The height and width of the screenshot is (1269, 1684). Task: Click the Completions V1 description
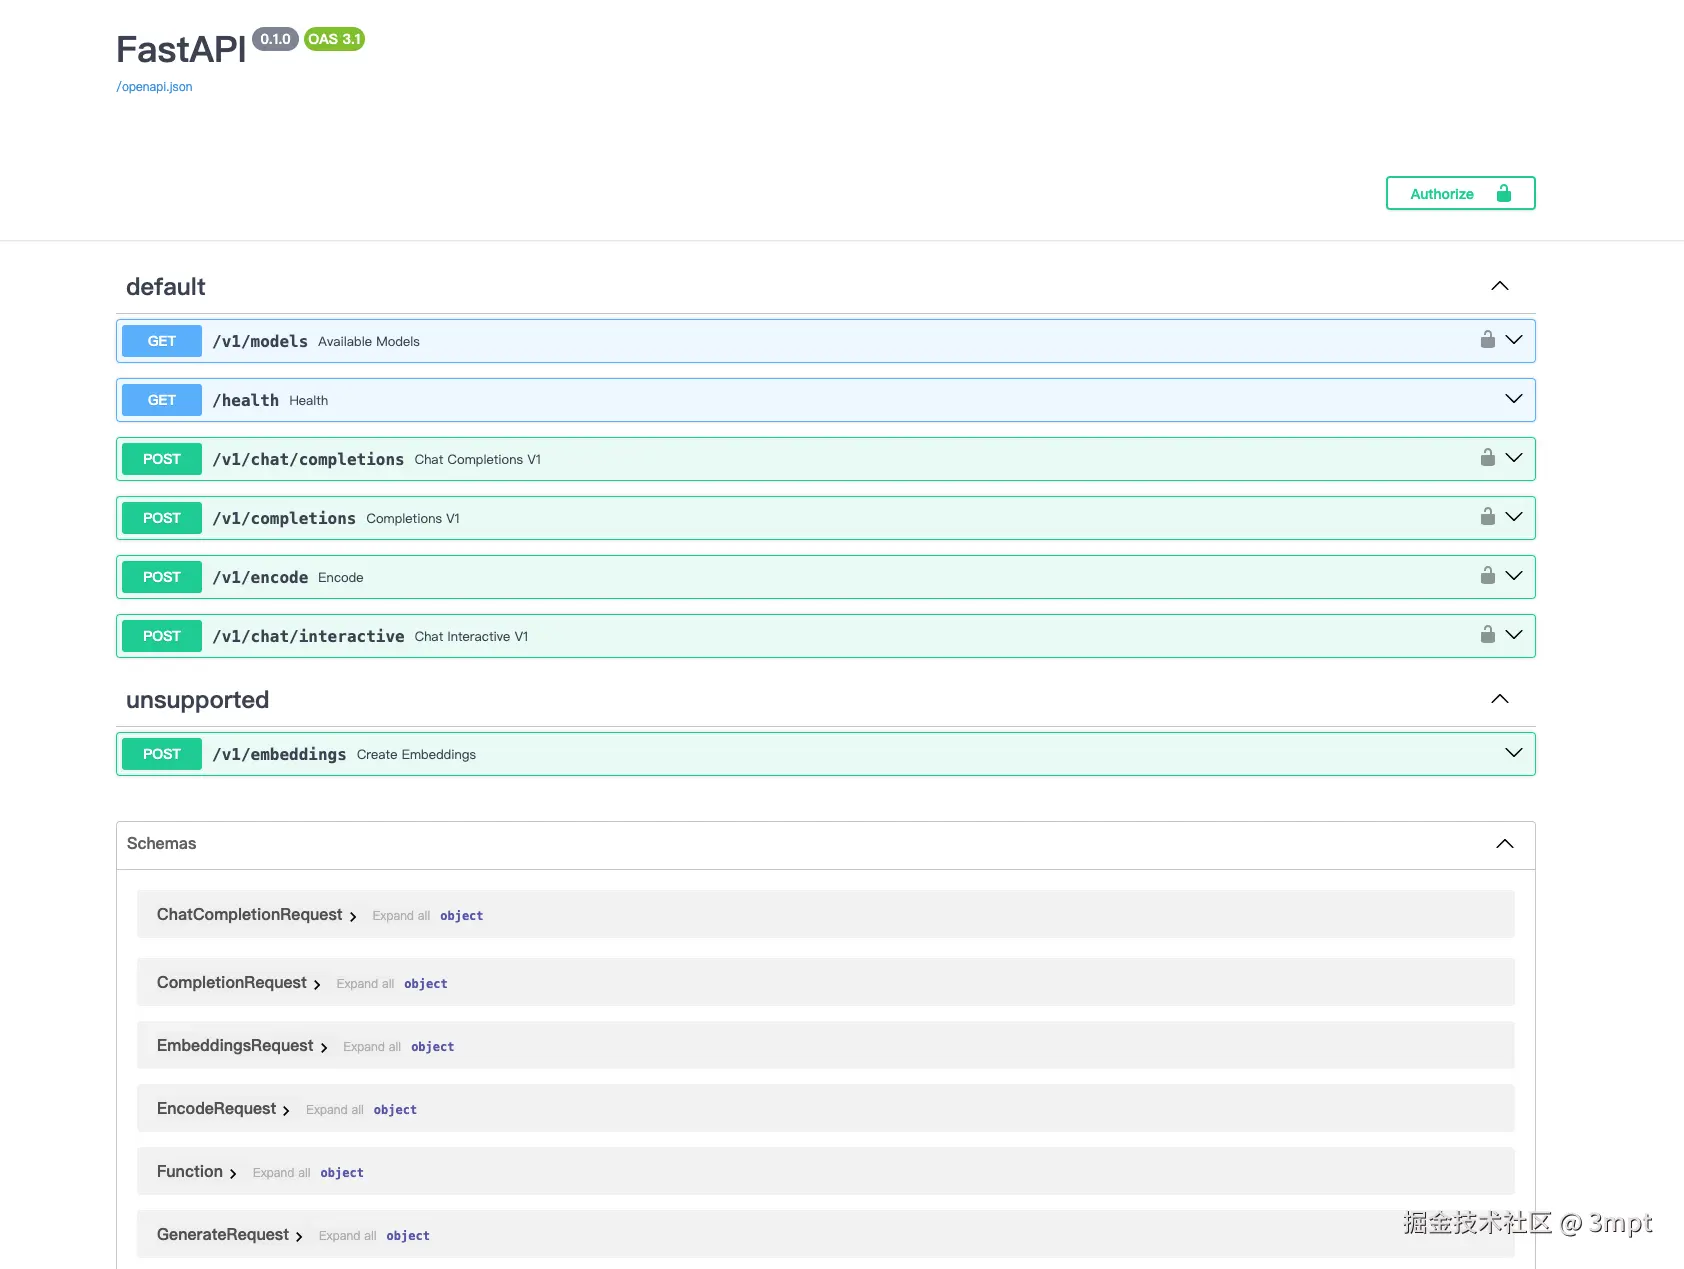[413, 519]
